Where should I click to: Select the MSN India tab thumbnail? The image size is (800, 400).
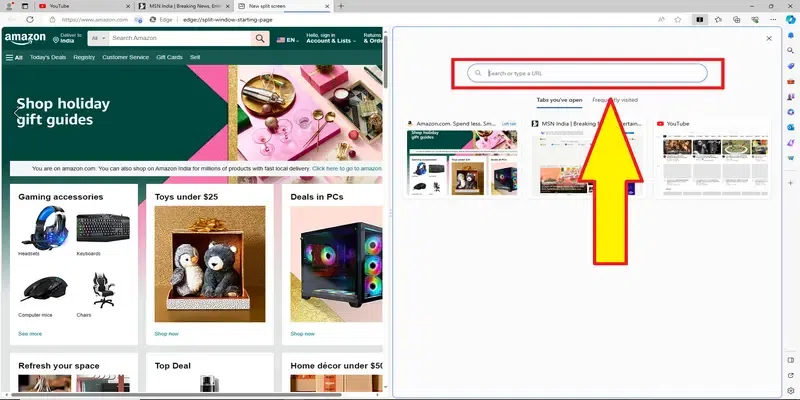(x=587, y=158)
